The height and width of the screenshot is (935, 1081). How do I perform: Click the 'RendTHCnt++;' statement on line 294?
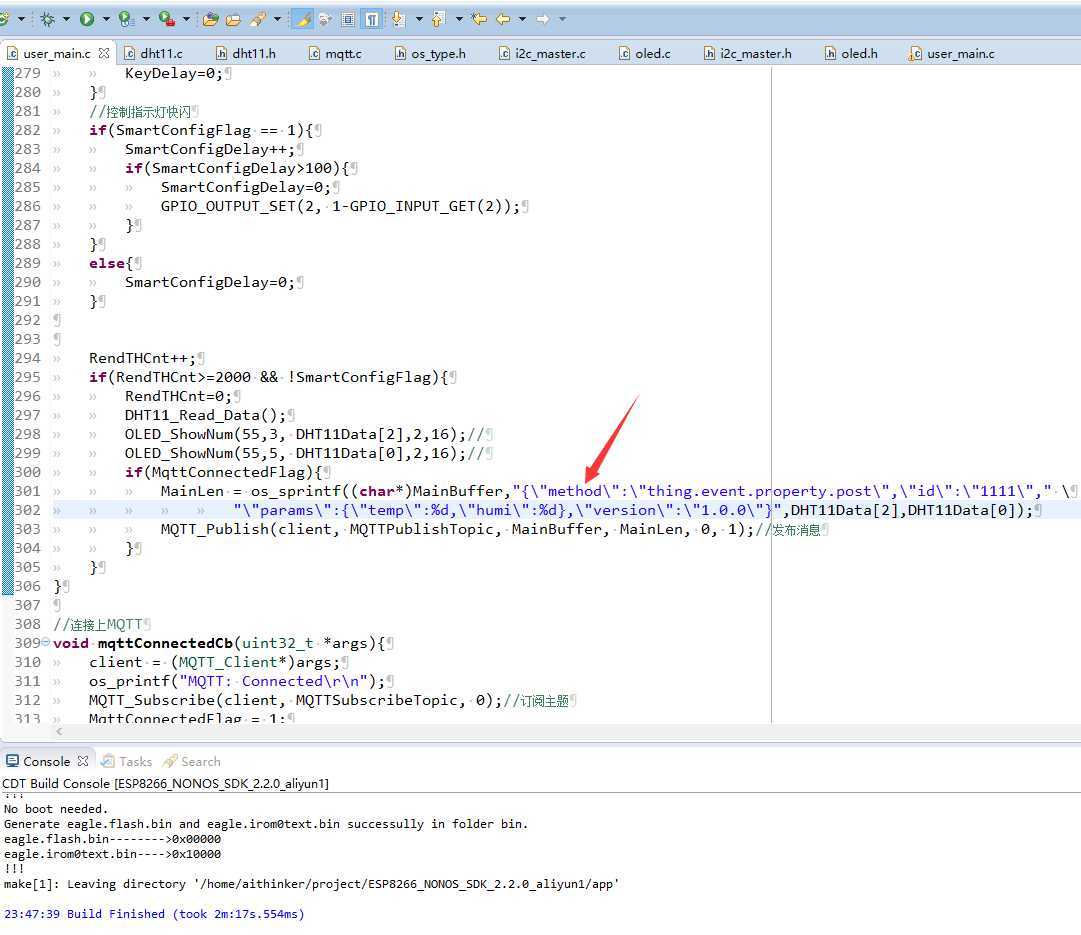[x=142, y=358]
